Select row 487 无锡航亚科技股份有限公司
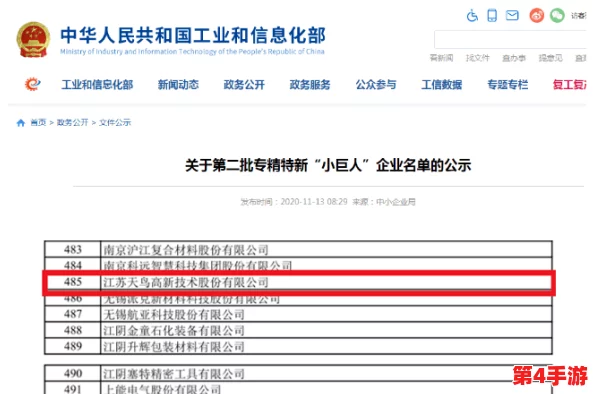 pyautogui.click(x=298, y=314)
